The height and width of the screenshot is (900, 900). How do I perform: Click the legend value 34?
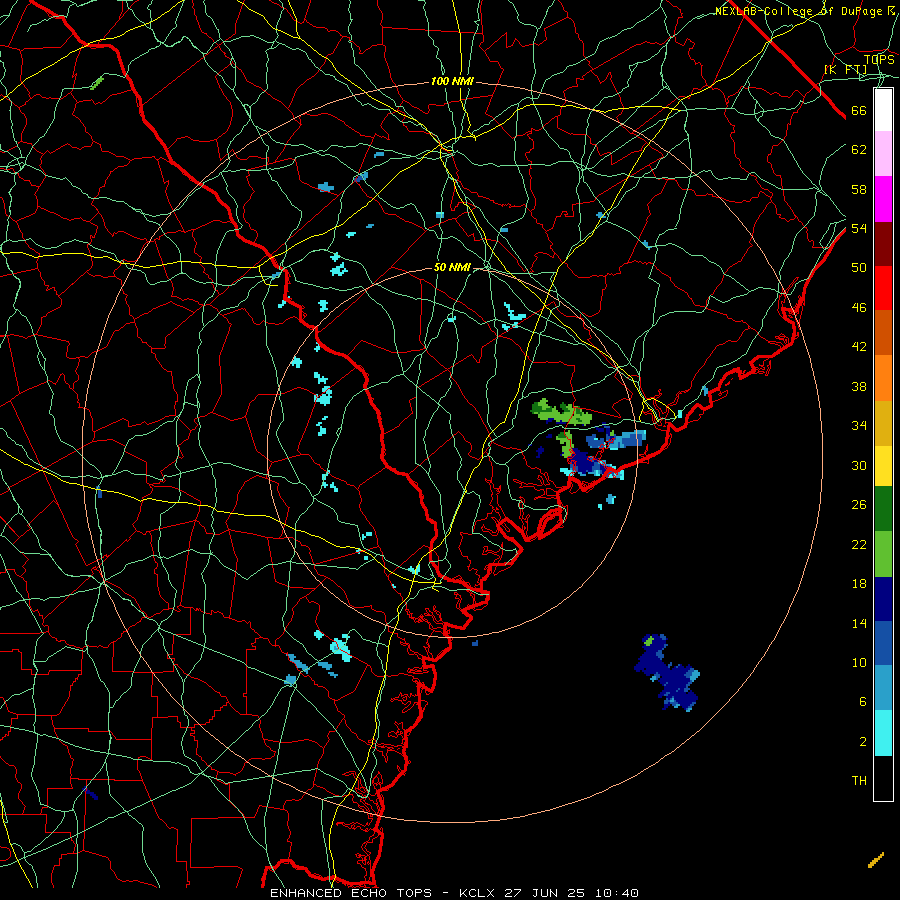coord(859,426)
